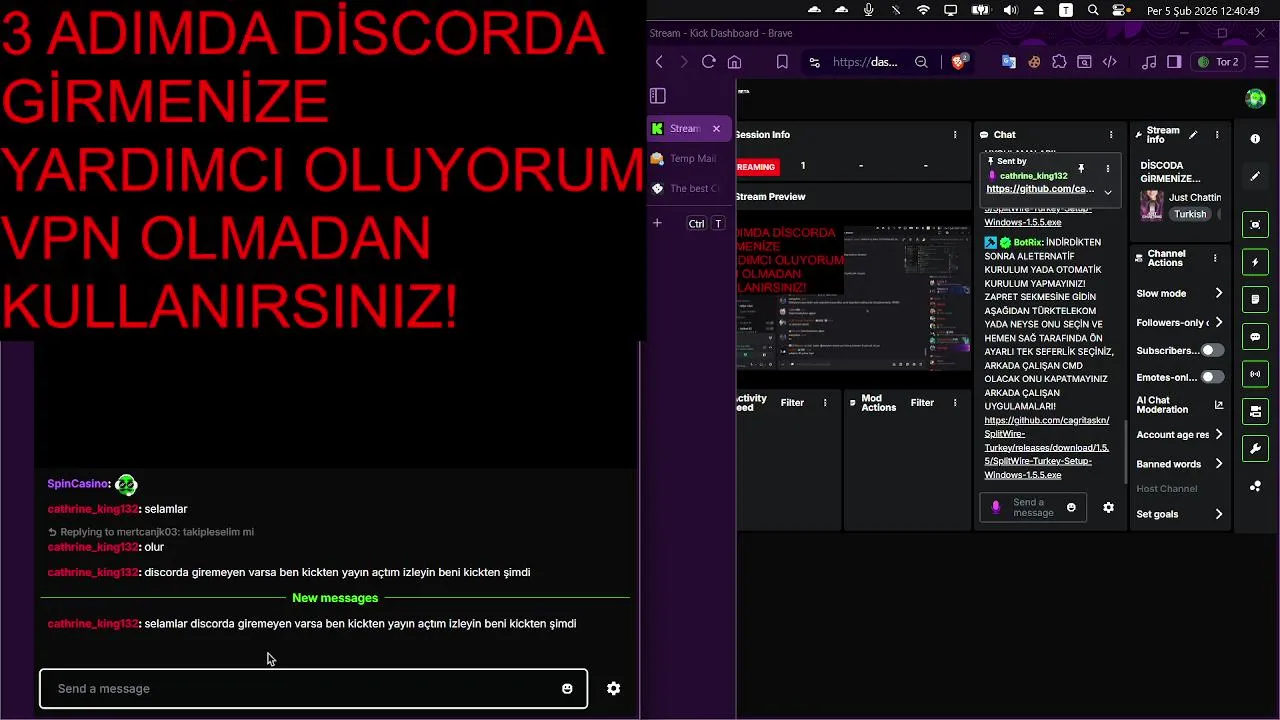Click the Brave Shields lion icon
This screenshot has height=720, width=1280.
[x=959, y=62]
